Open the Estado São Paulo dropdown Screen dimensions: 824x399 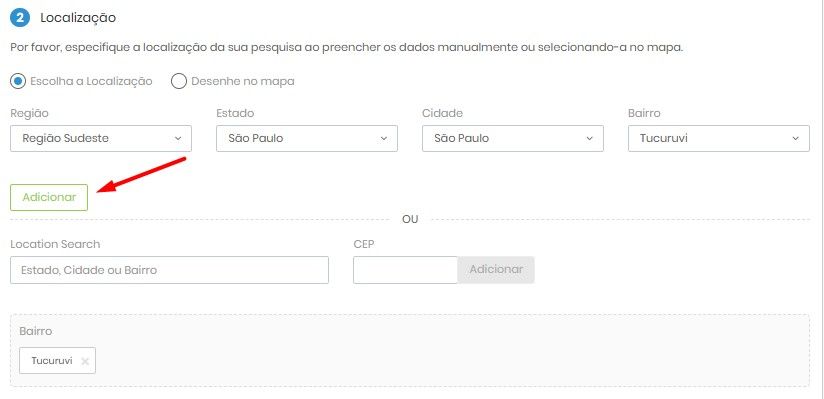307,138
